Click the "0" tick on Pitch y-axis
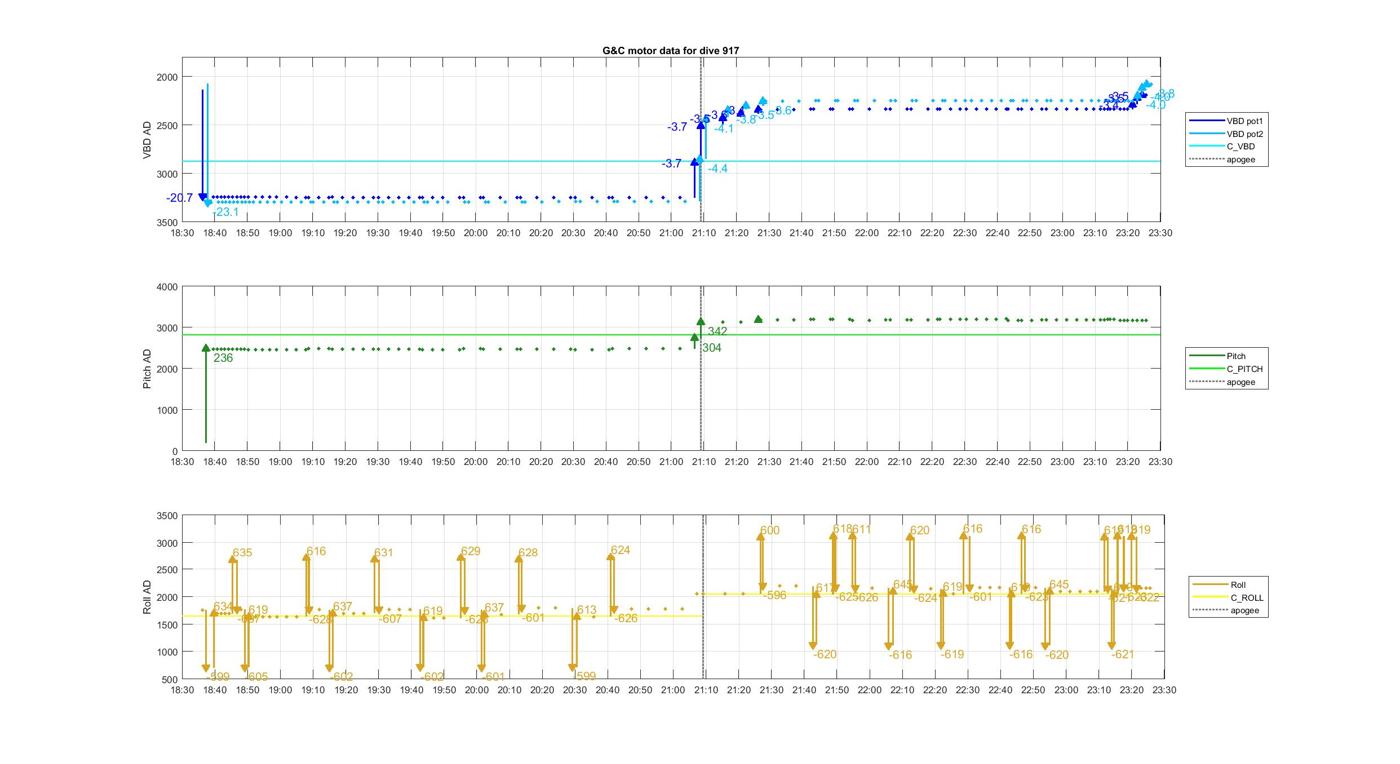Image resolution: width=1400 pixels, height=764 pixels. click(175, 452)
